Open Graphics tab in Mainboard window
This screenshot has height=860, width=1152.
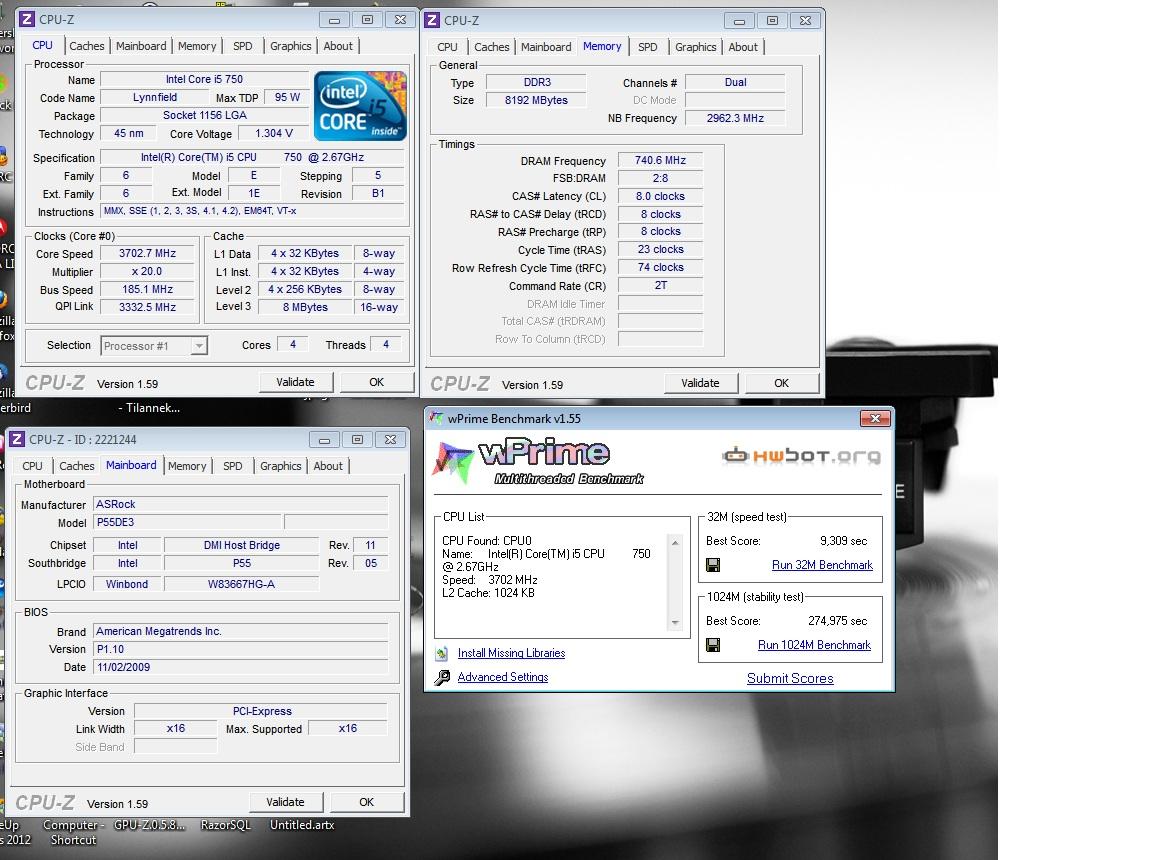(x=281, y=466)
